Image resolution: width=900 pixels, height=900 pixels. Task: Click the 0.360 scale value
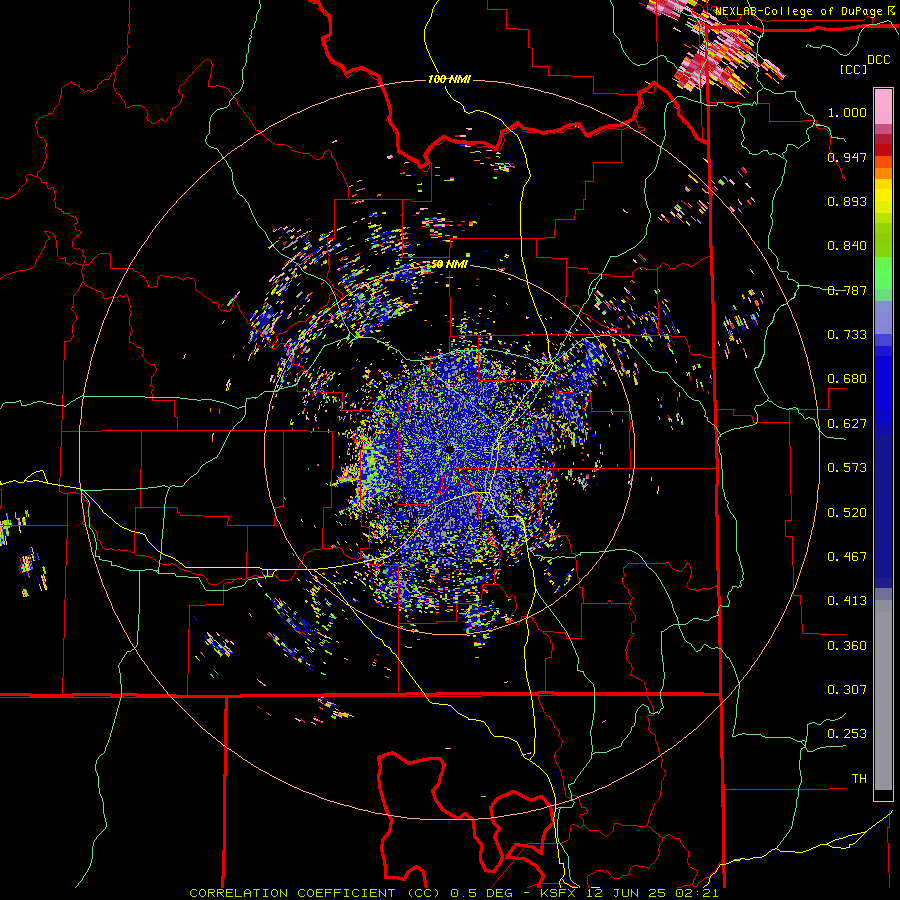[847, 646]
